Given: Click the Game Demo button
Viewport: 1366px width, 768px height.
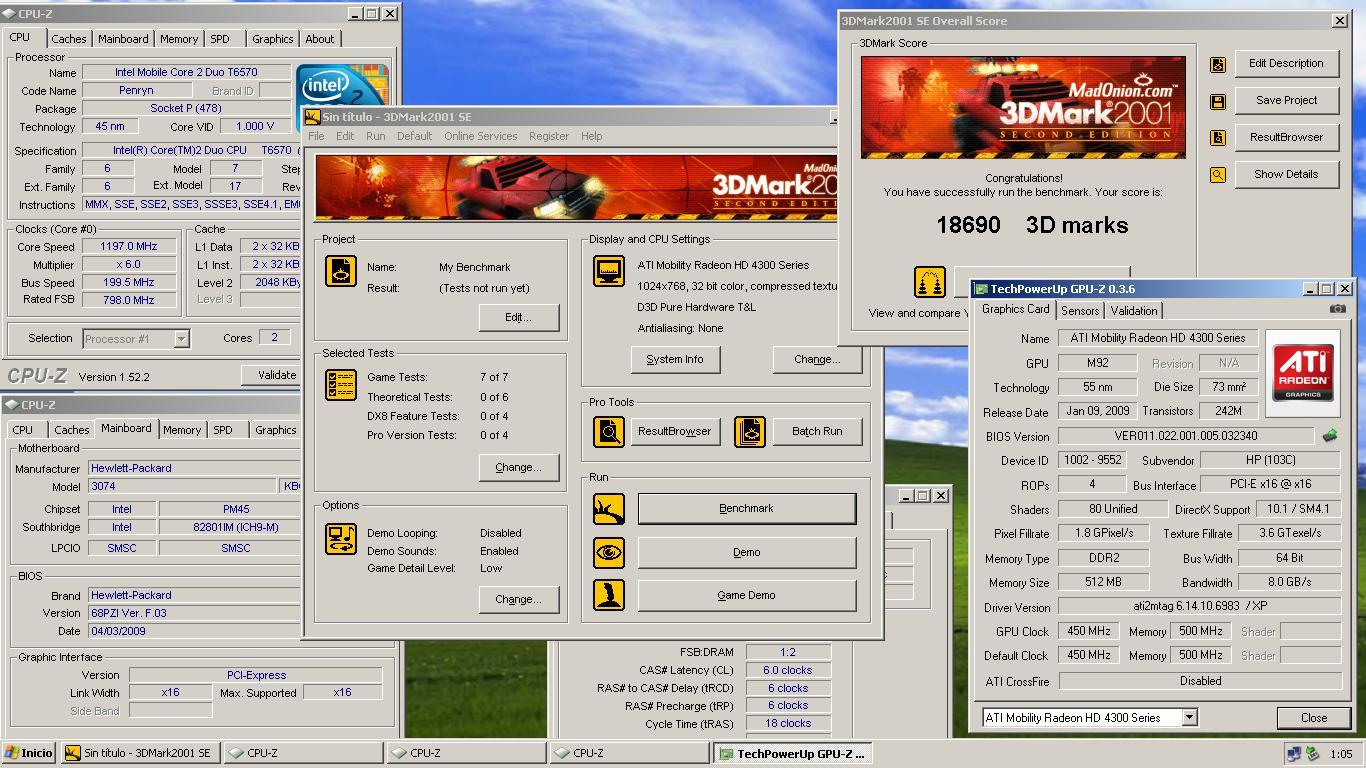Looking at the screenshot, I should (x=747, y=595).
